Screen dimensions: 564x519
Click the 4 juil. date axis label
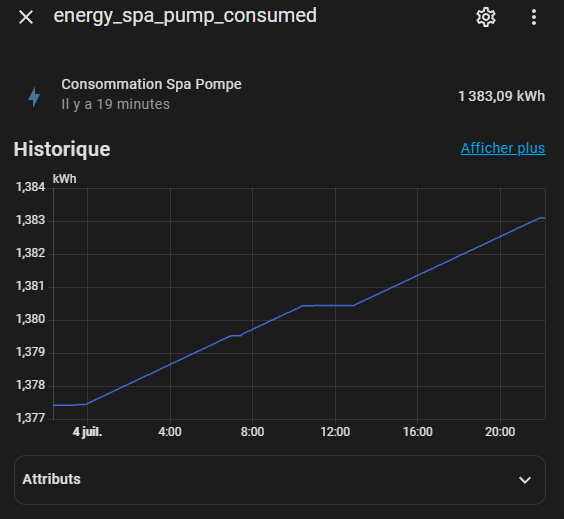87,432
